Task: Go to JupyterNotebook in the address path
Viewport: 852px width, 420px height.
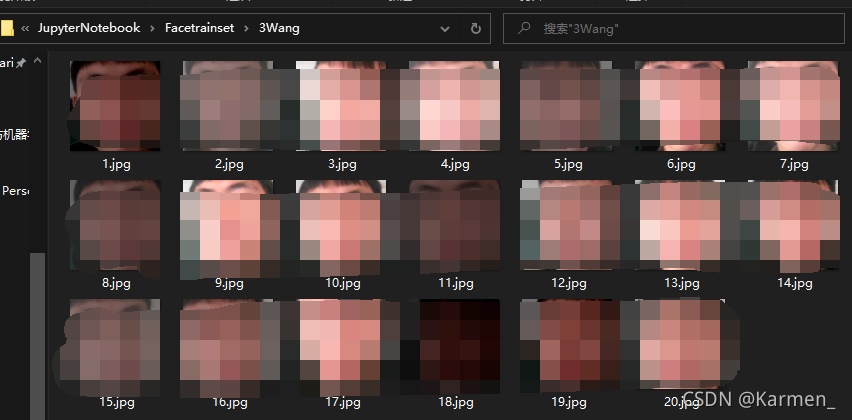Action: pyautogui.click(x=89, y=28)
